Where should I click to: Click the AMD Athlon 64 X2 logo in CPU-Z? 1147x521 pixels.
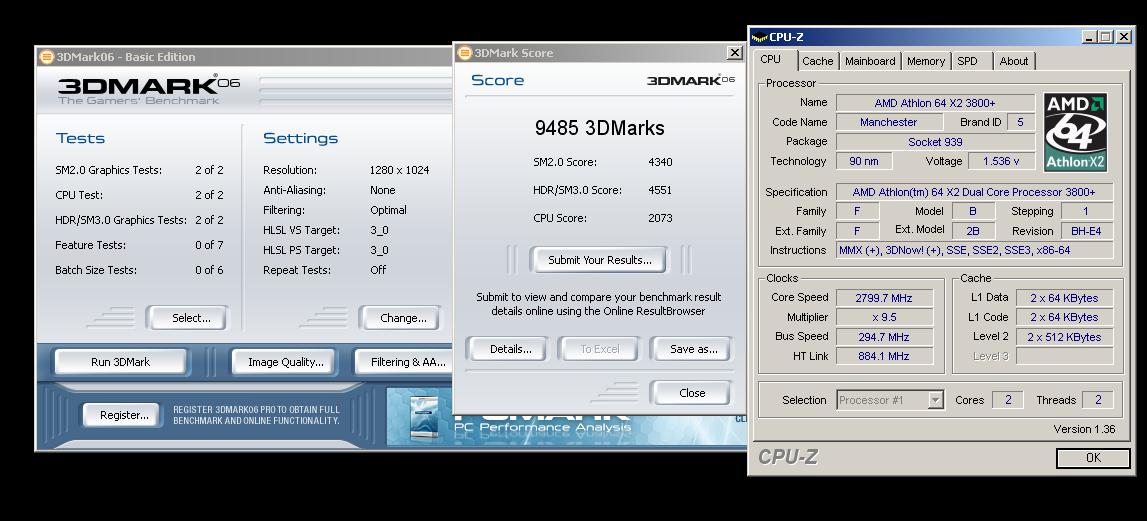pos(1075,132)
